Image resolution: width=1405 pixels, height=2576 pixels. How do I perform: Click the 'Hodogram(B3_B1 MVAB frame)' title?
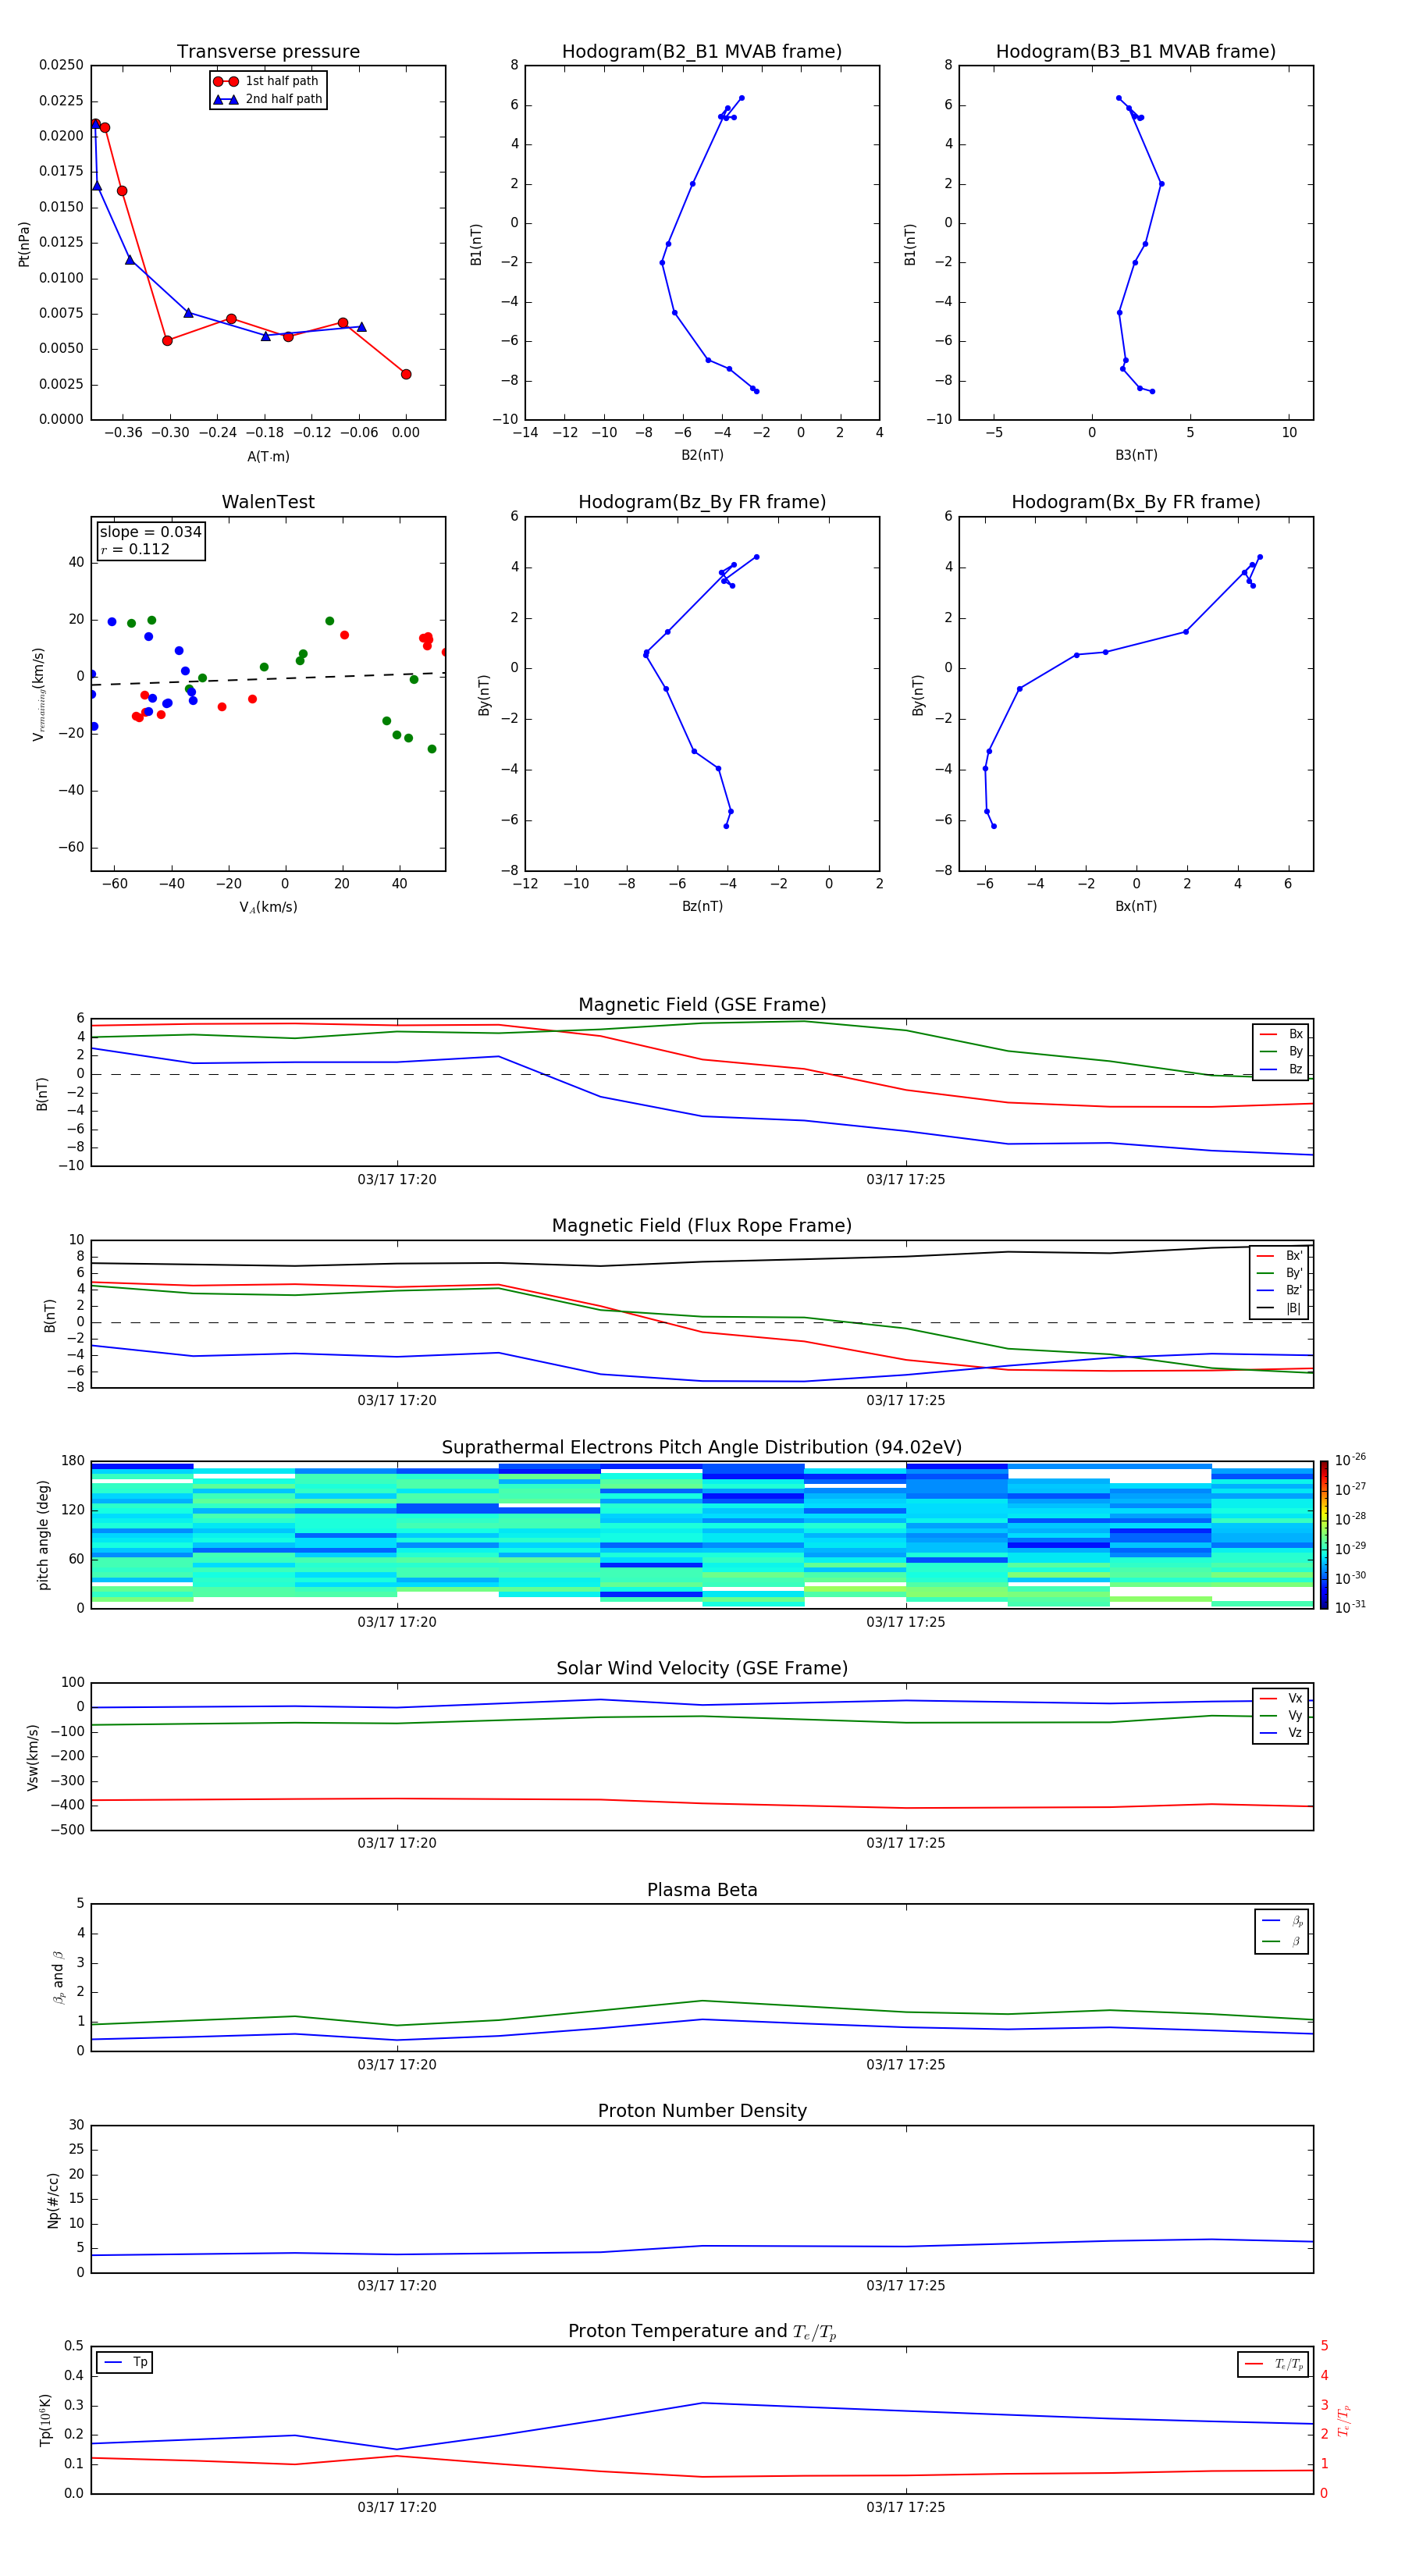coord(1136,52)
